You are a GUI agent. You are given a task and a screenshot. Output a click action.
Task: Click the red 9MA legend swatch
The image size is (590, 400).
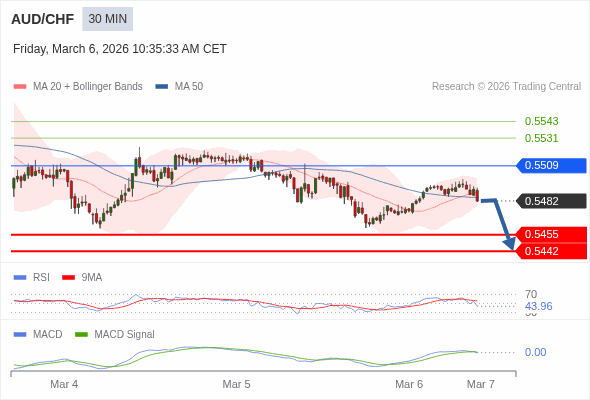(x=68, y=278)
